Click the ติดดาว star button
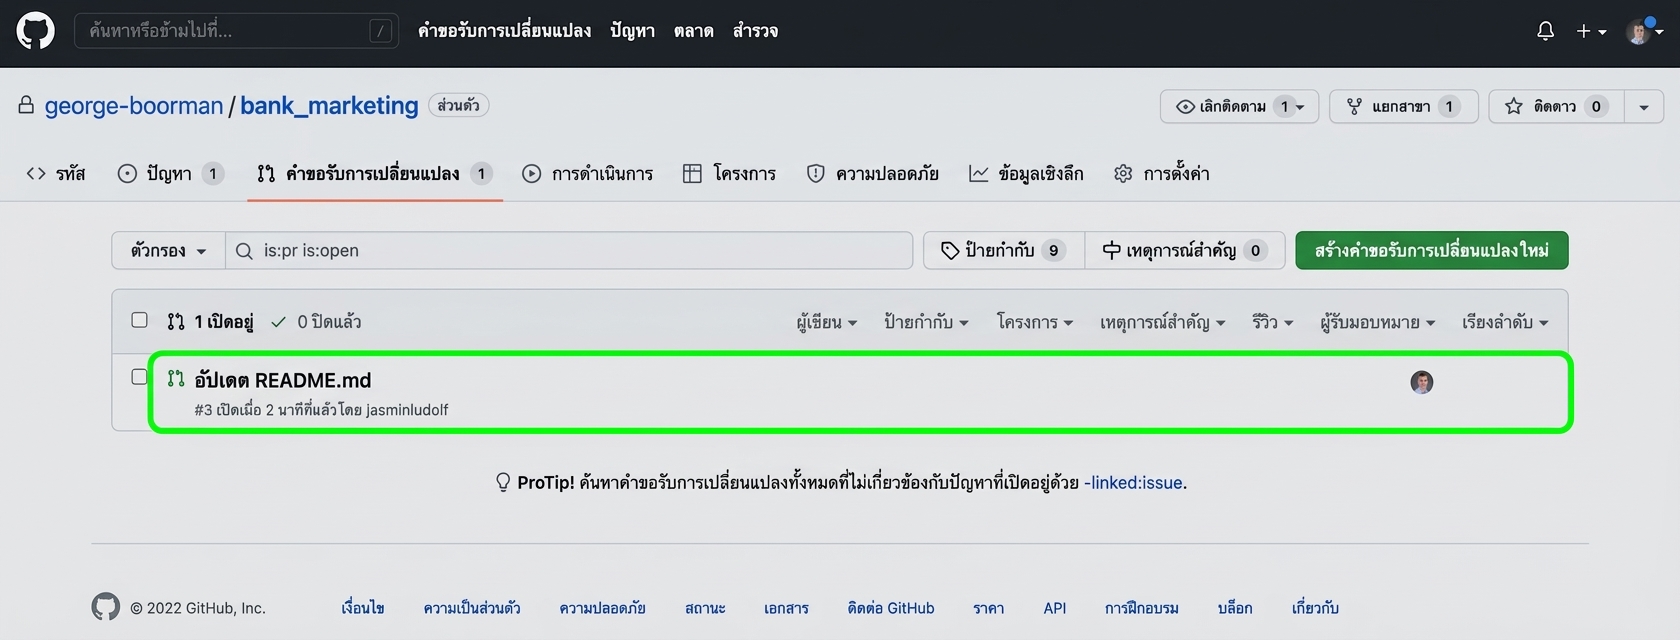This screenshot has width=1680, height=640. tap(1556, 106)
